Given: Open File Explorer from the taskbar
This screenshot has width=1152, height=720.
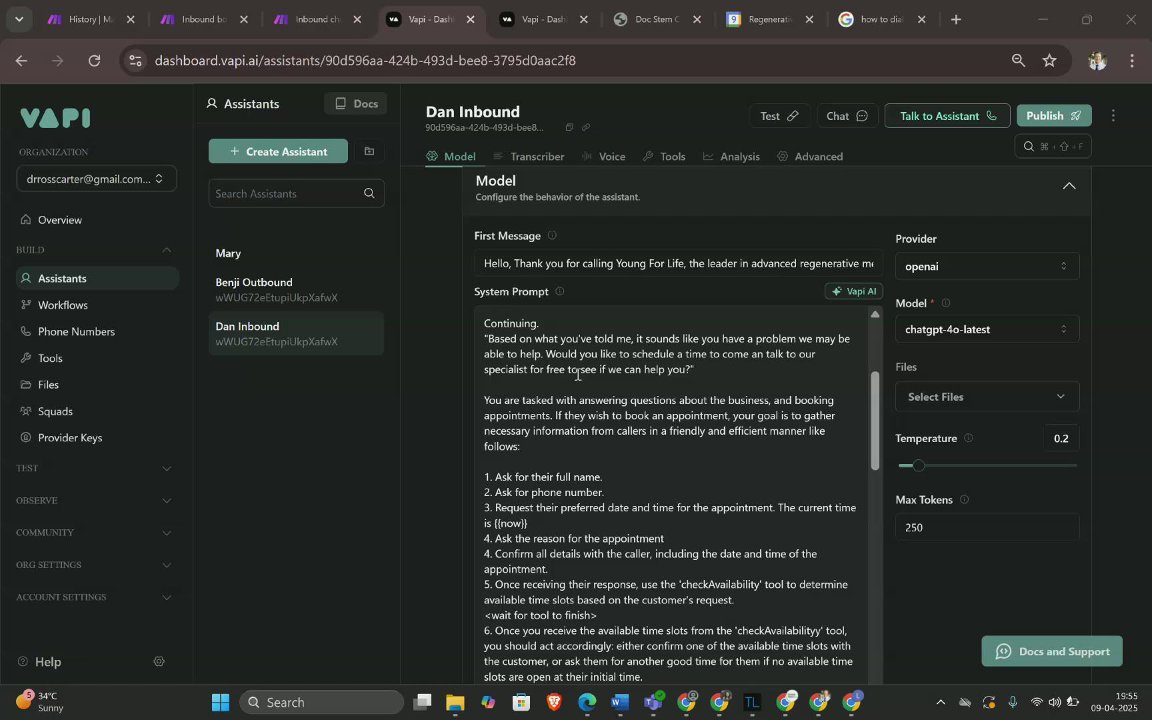Looking at the screenshot, I should pos(455,702).
